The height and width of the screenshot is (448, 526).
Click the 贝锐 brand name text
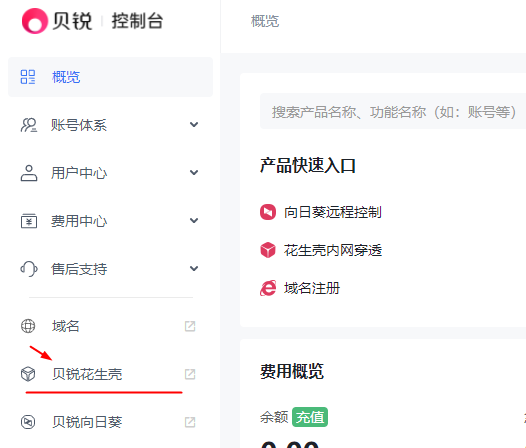tap(72, 21)
